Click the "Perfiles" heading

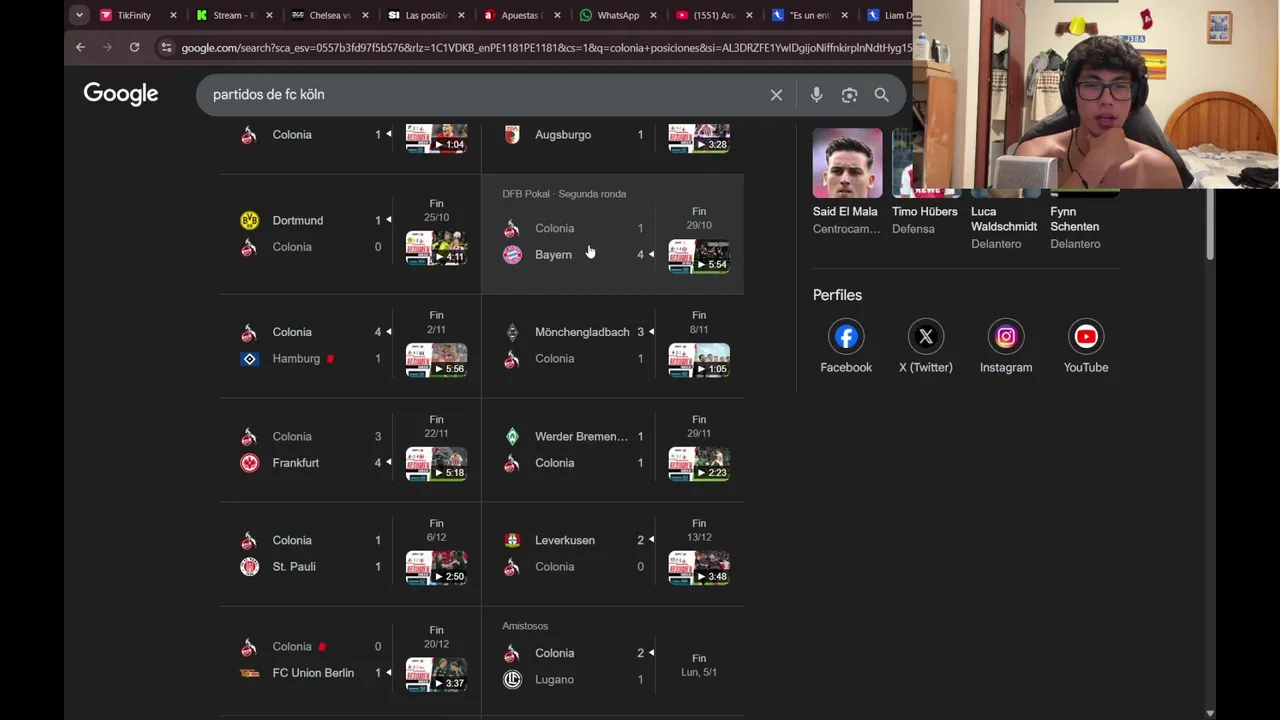(837, 295)
